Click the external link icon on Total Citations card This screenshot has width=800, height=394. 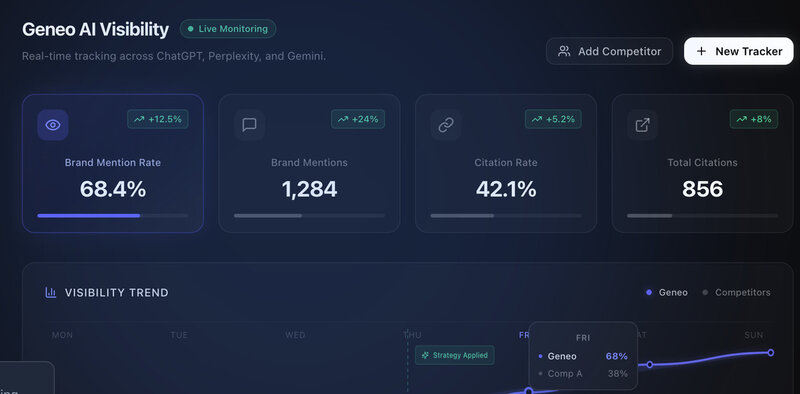(x=642, y=125)
